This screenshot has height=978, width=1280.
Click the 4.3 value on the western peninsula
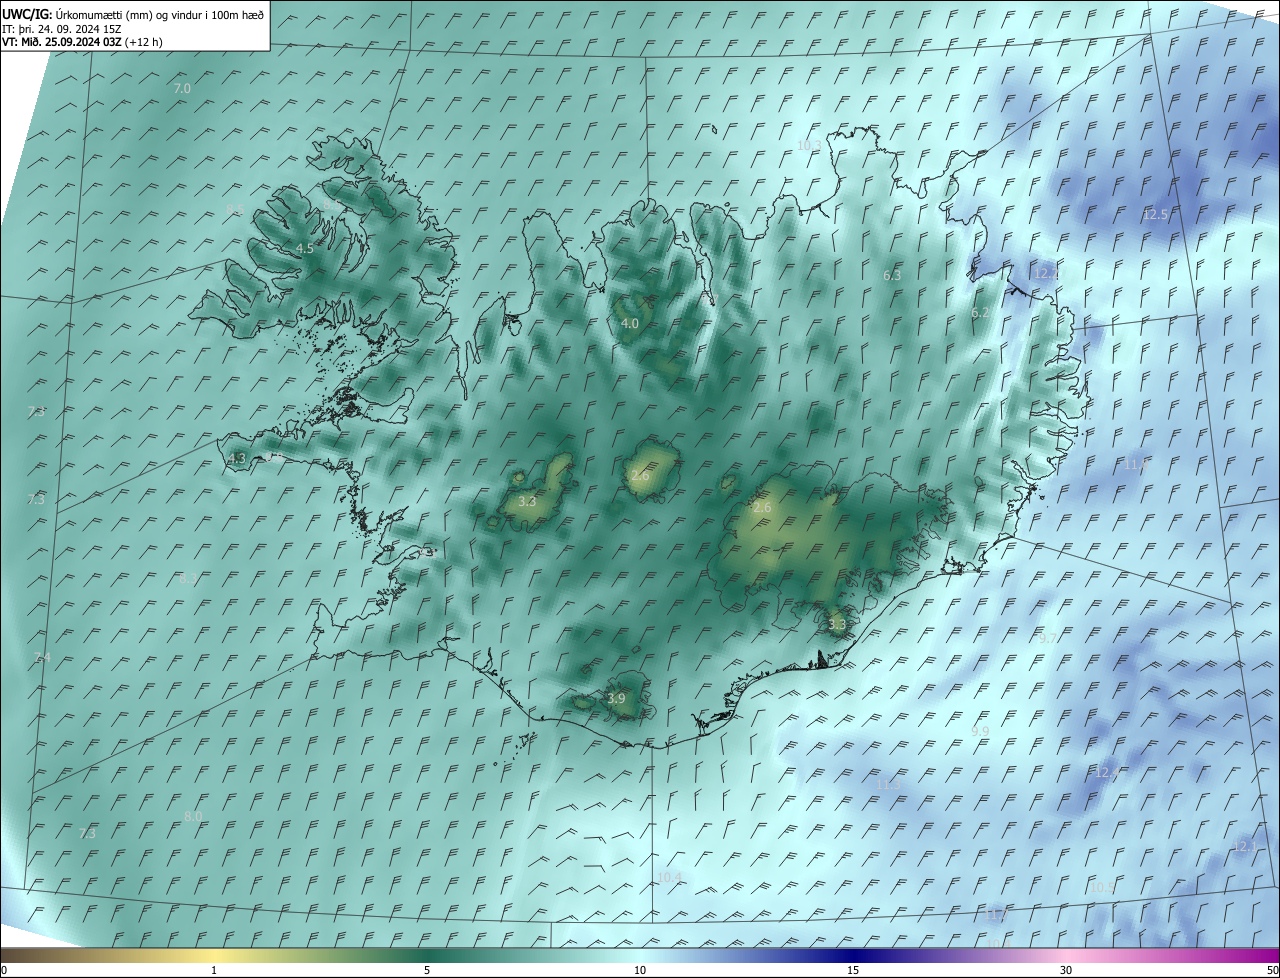tap(236, 459)
